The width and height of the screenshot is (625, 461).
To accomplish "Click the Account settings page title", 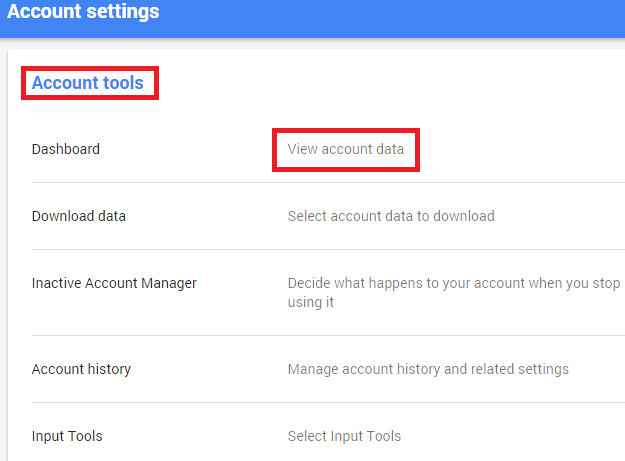I will [83, 12].
